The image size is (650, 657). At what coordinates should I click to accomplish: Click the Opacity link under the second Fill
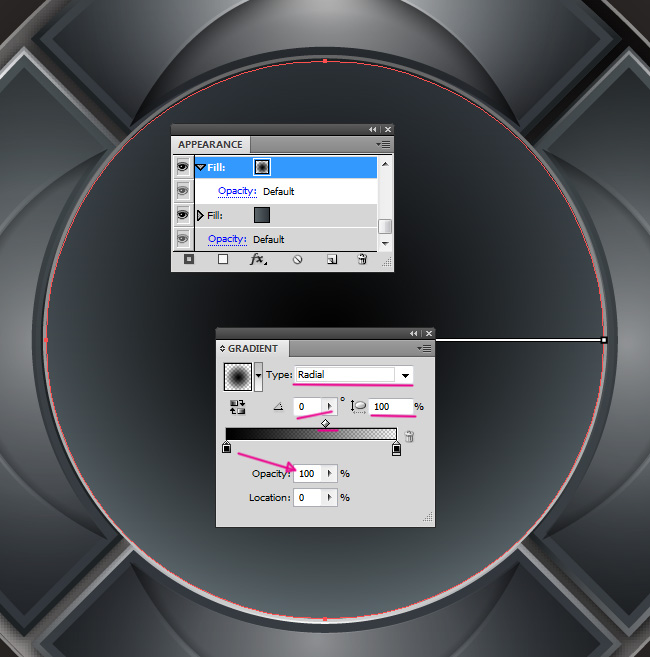tap(227, 239)
